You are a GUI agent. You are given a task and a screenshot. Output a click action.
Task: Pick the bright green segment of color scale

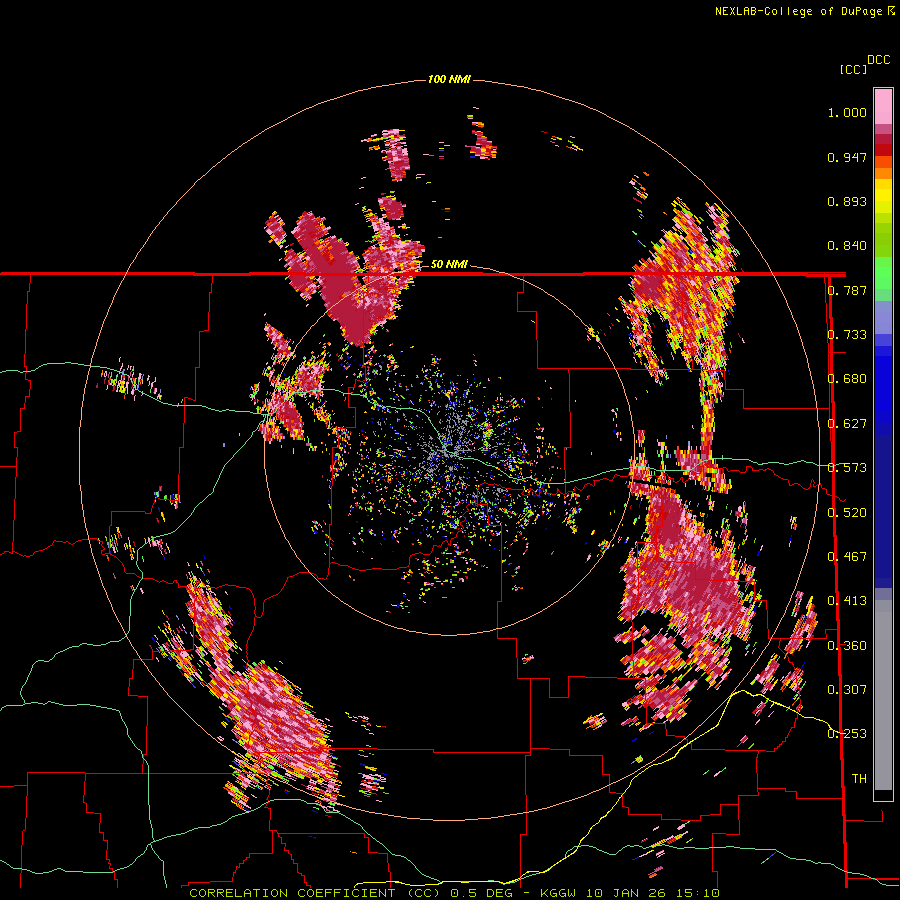[883, 273]
